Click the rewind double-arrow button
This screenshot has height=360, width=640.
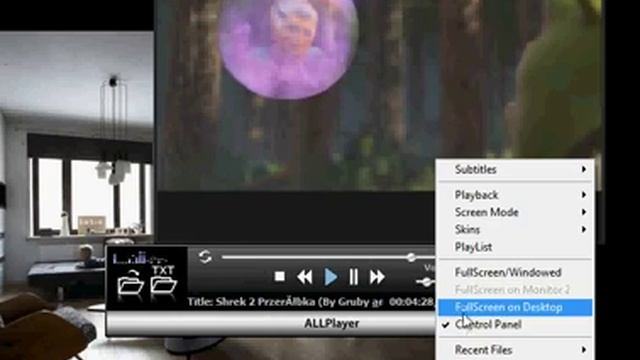[304, 277]
